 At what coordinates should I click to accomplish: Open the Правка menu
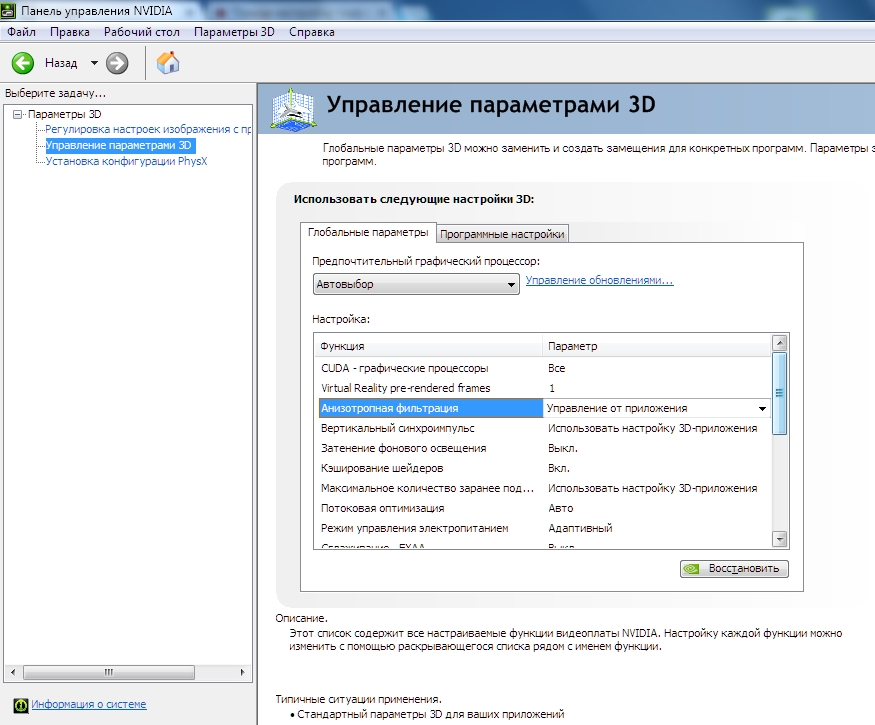tap(70, 32)
